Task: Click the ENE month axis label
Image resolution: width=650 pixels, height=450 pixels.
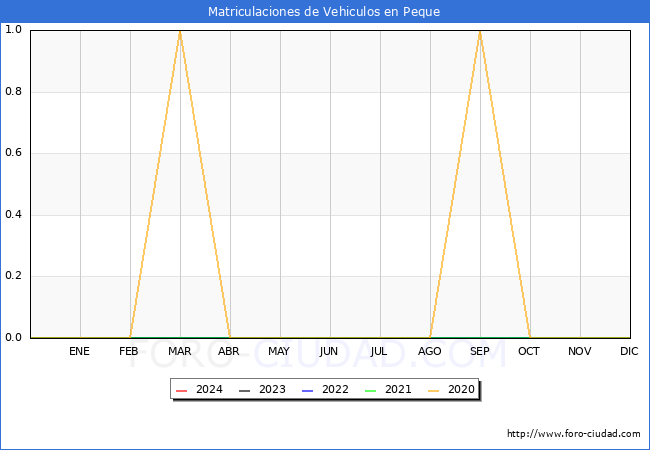Action: tap(79, 351)
